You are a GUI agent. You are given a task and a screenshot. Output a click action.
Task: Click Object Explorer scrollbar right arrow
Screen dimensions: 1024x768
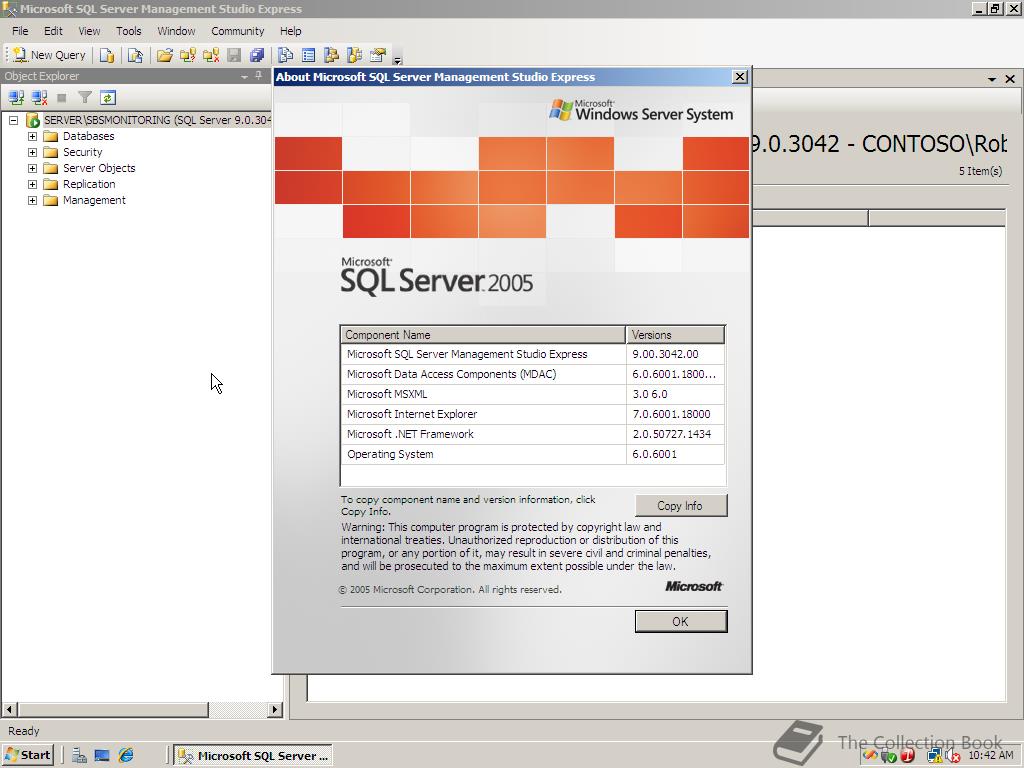[275, 709]
